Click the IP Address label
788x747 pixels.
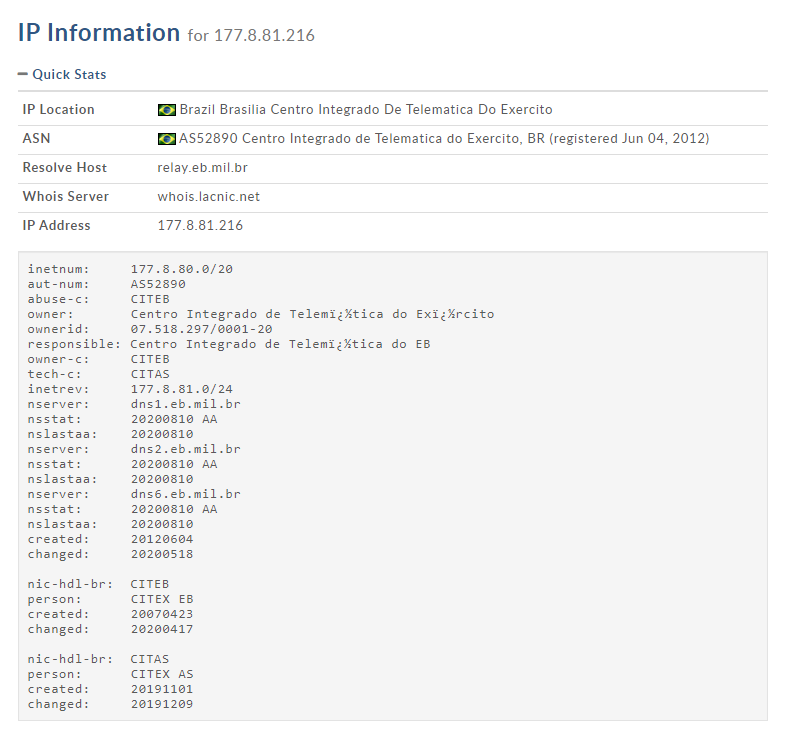point(56,225)
